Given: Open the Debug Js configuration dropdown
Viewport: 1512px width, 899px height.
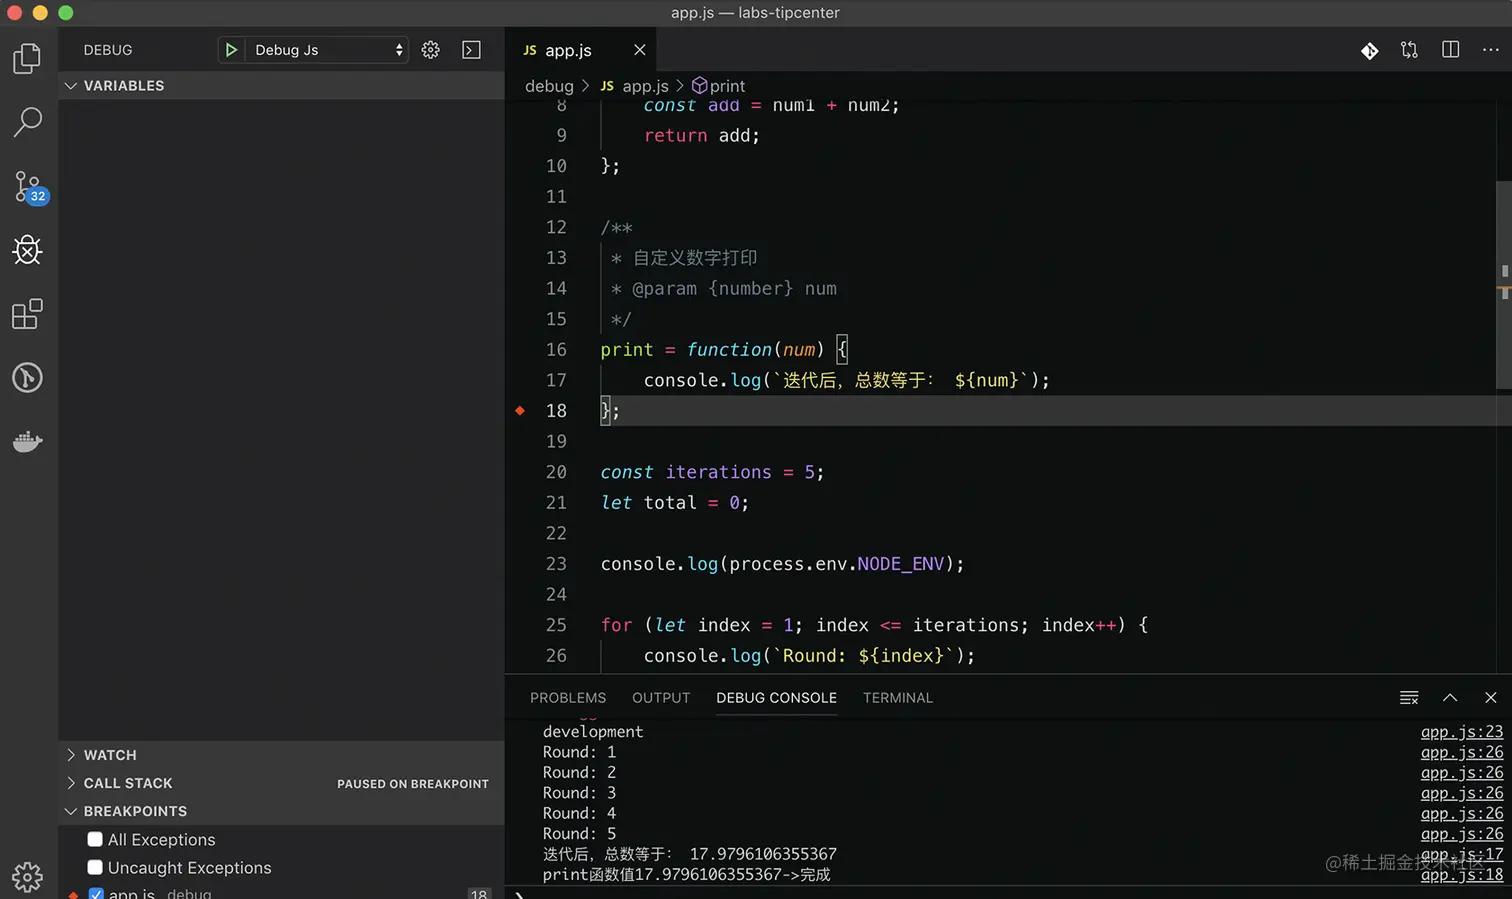Looking at the screenshot, I should (325, 50).
